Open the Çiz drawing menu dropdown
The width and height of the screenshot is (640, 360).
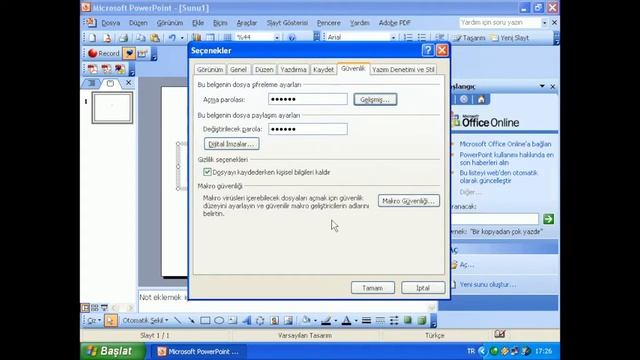coord(93,321)
